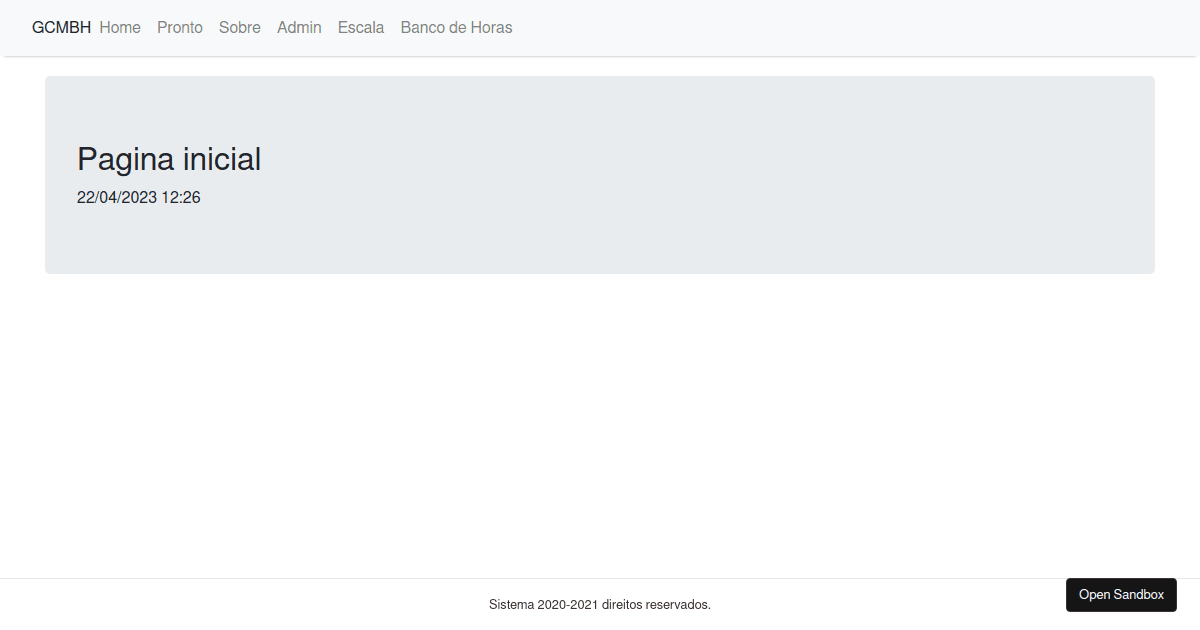Image resolution: width=1200 pixels, height=630 pixels.
Task: Open Sobre from the navigation bar
Action: tap(239, 27)
